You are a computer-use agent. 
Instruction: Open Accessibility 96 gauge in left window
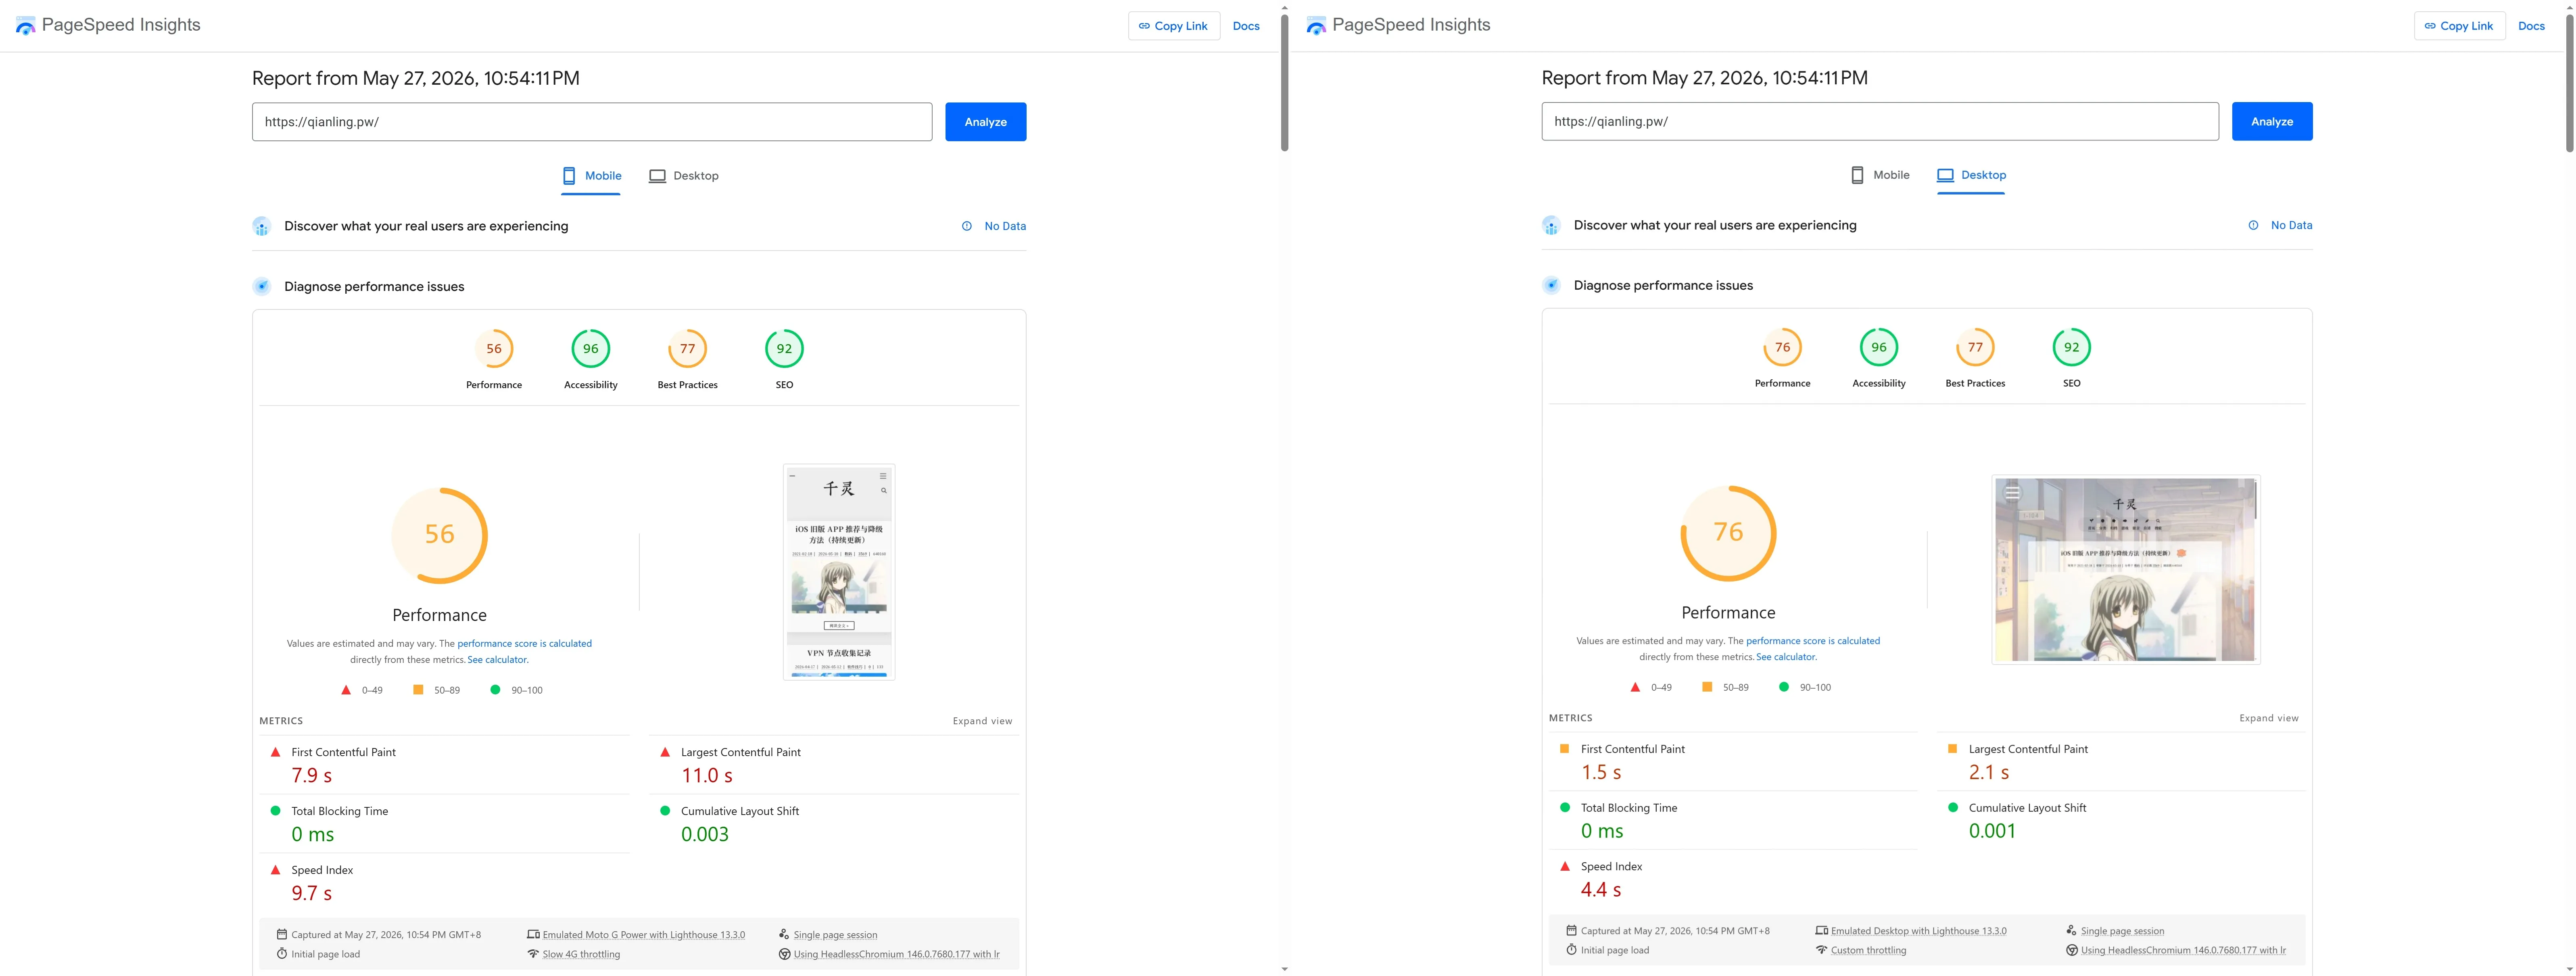click(x=591, y=349)
